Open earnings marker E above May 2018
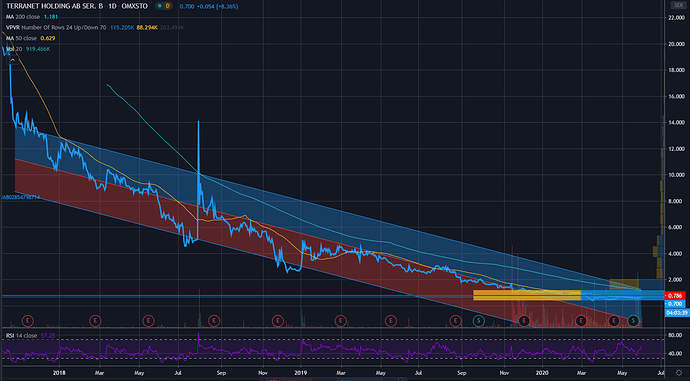690x381 pixels. [x=148, y=321]
